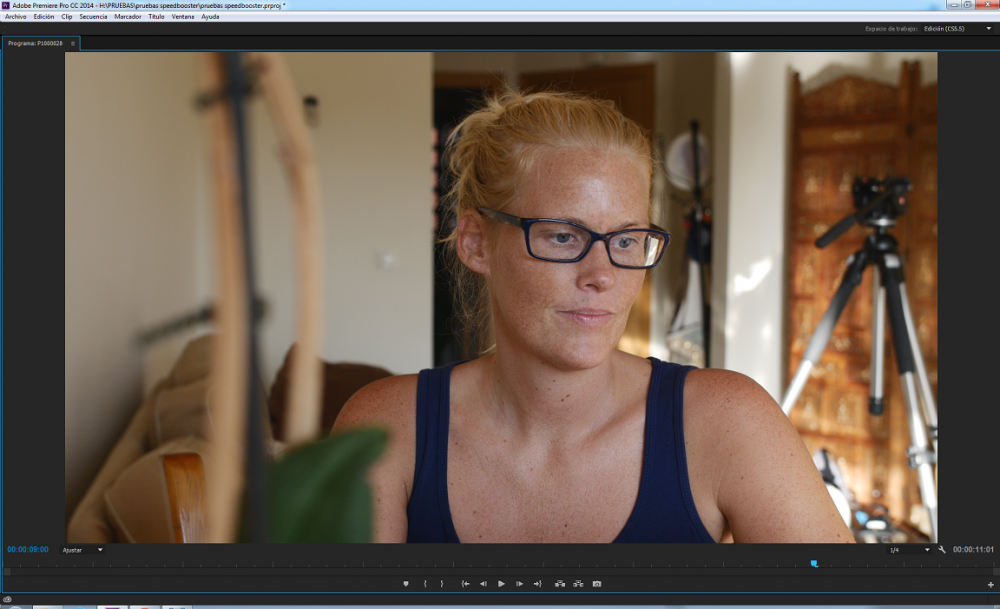Viewport: 1000px width, 609px height.
Task: Go to Out point button
Action: coord(537,583)
